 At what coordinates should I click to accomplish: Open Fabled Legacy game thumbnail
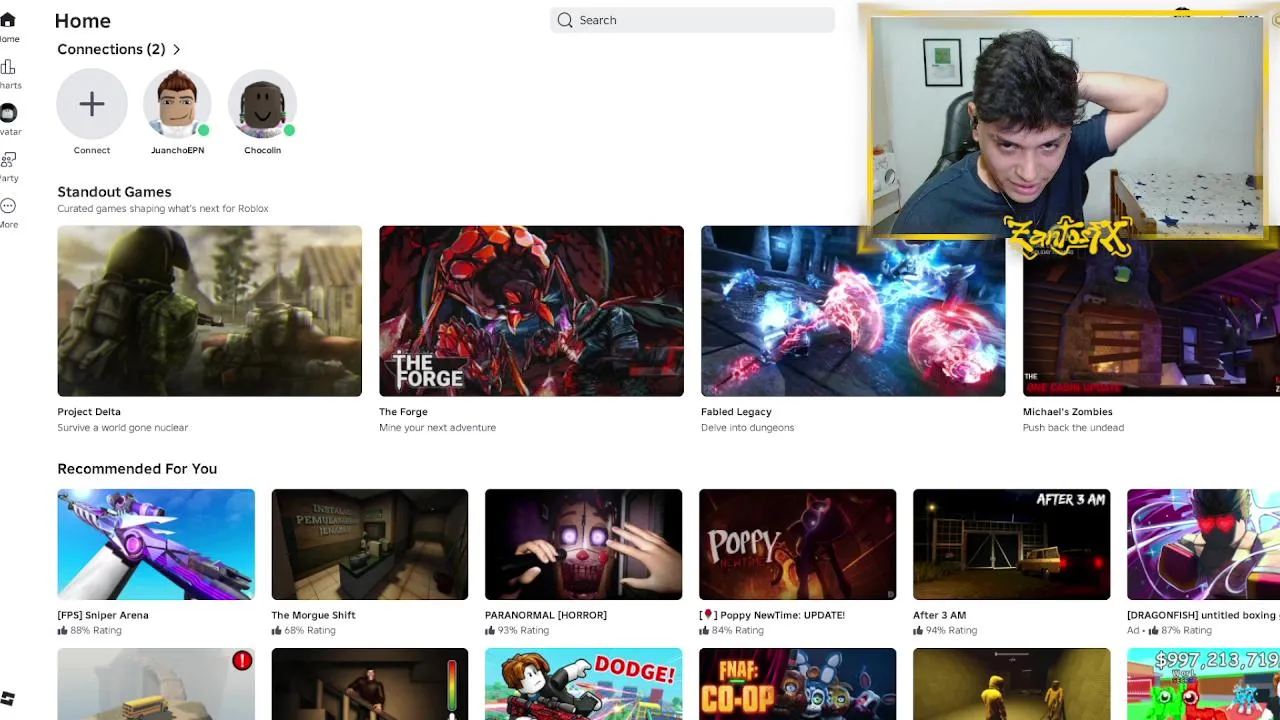[853, 311]
